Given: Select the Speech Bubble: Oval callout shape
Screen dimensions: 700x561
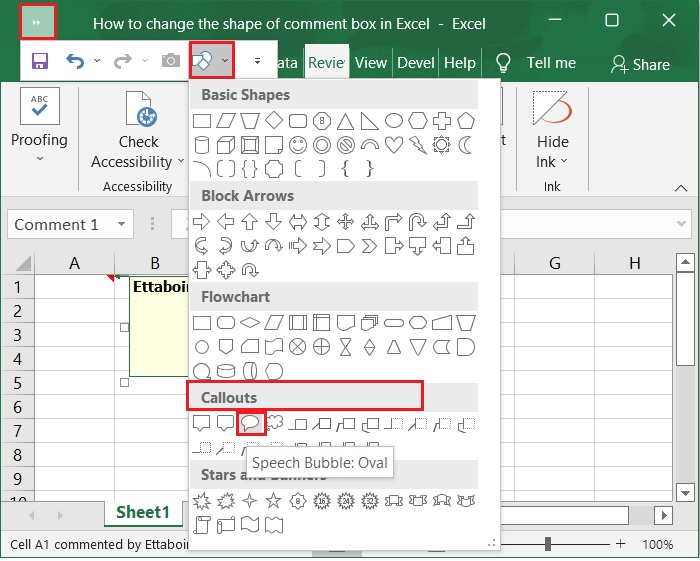Looking at the screenshot, I should (251, 423).
